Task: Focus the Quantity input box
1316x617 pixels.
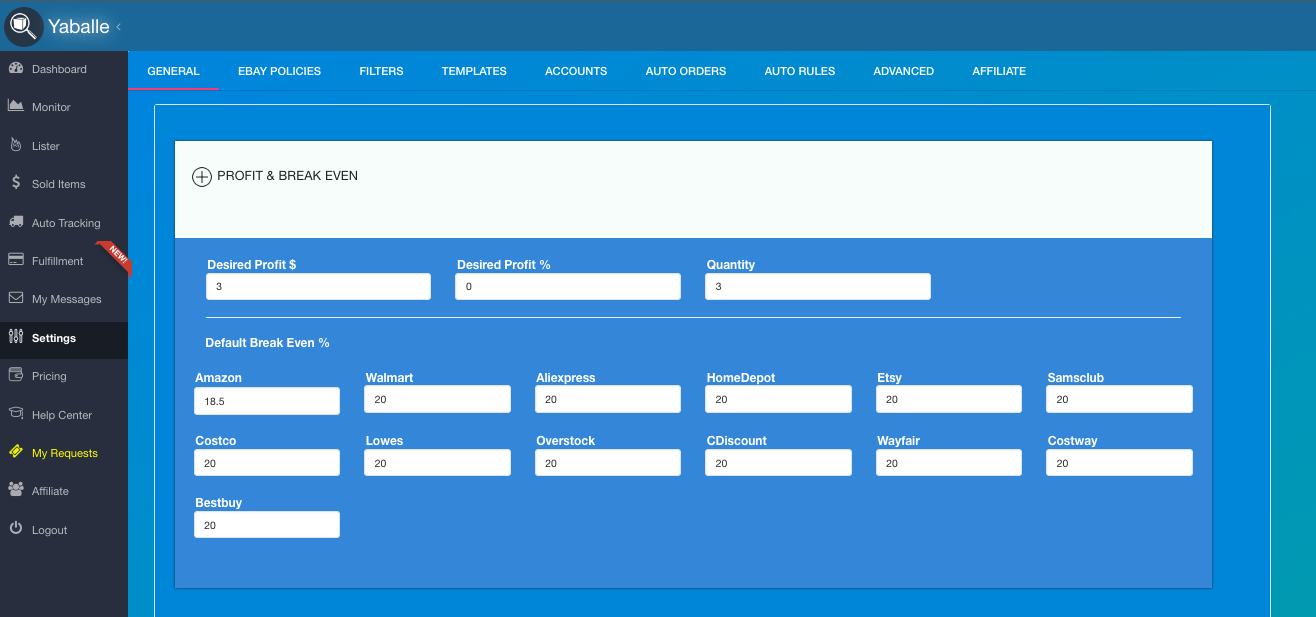Action: 817,287
